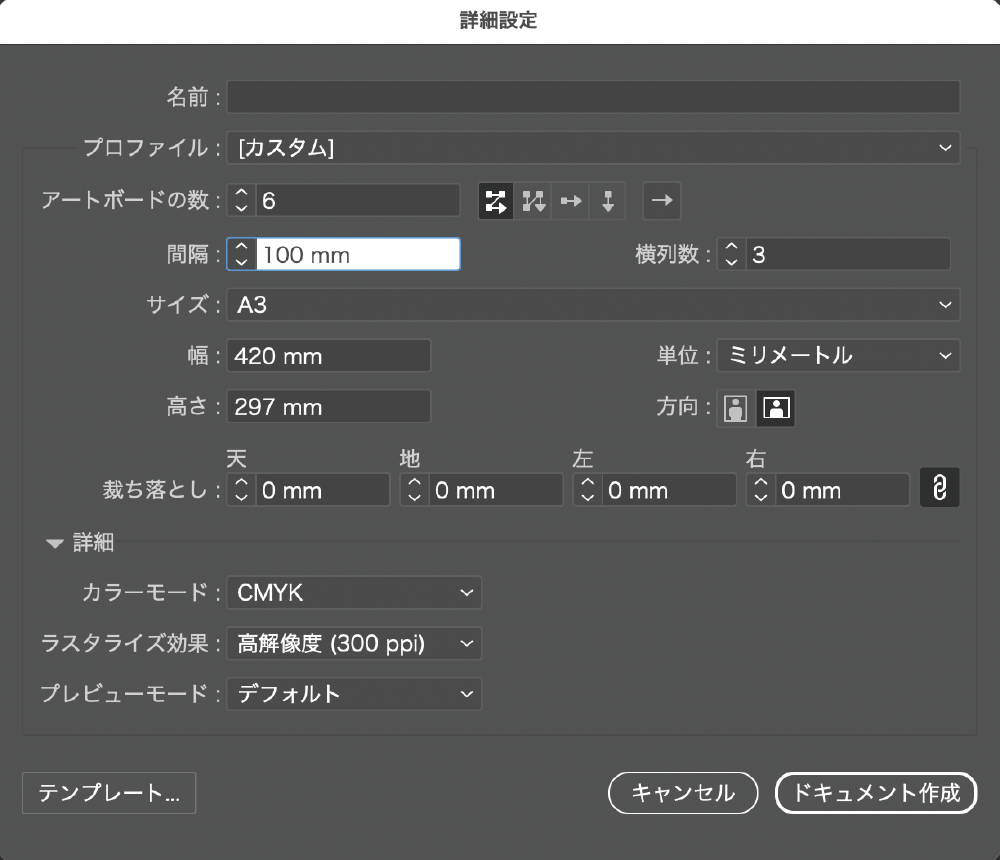
Task: Click the テンプレート... button
Action: click(x=109, y=793)
